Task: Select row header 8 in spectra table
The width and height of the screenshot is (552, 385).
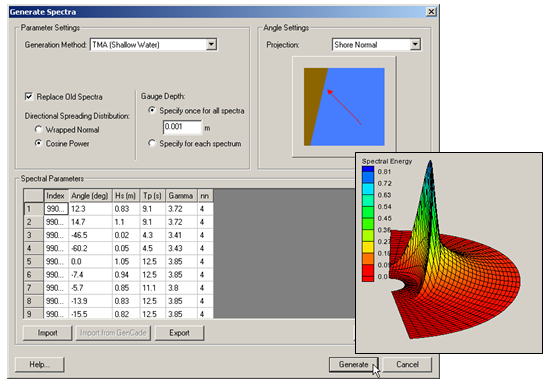Action: click(33, 301)
